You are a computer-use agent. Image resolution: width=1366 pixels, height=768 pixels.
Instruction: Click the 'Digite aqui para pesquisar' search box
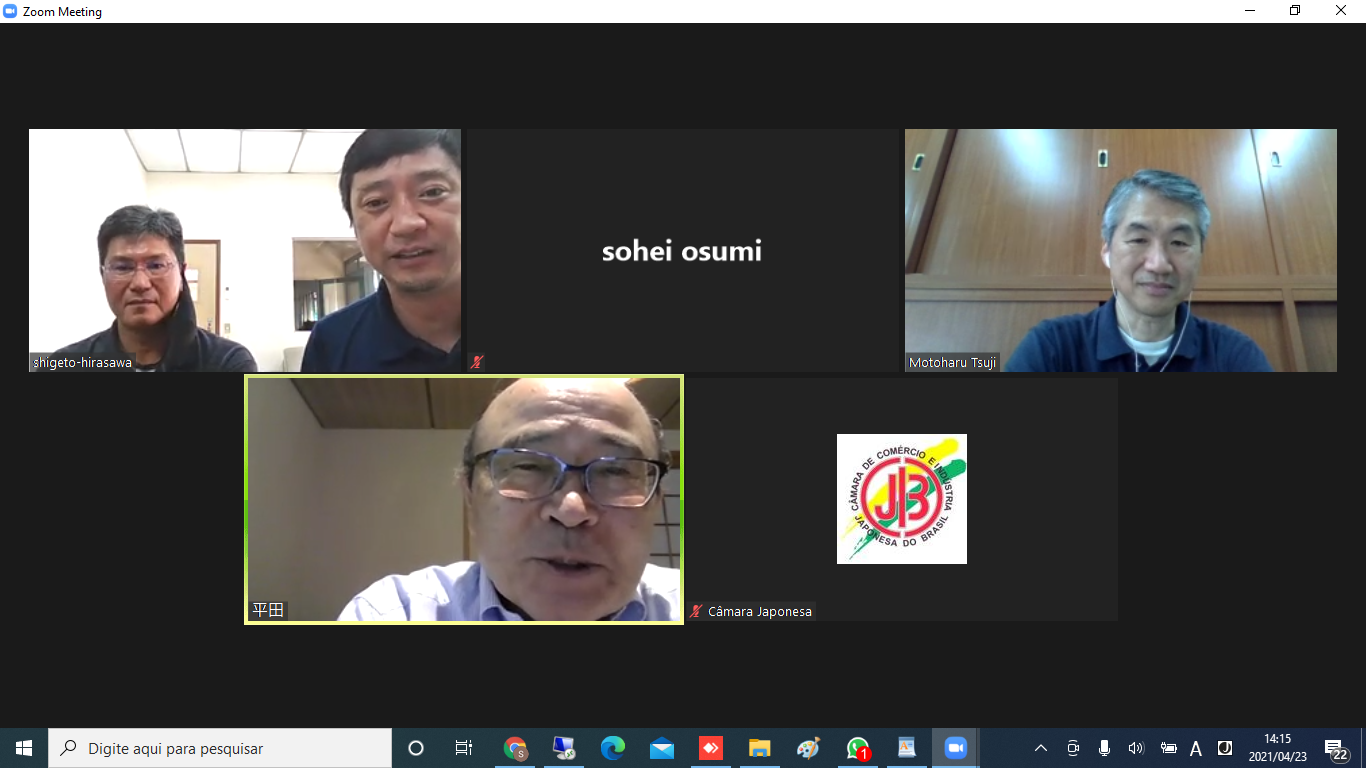(220, 748)
